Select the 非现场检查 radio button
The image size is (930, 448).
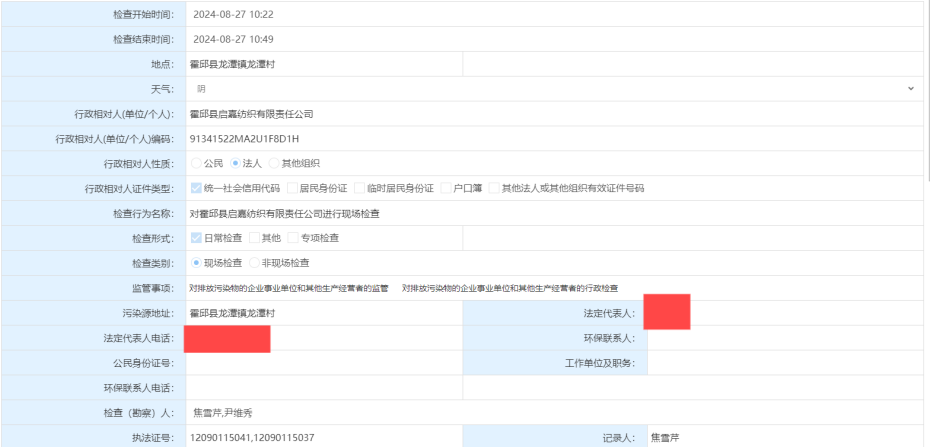coord(254,263)
